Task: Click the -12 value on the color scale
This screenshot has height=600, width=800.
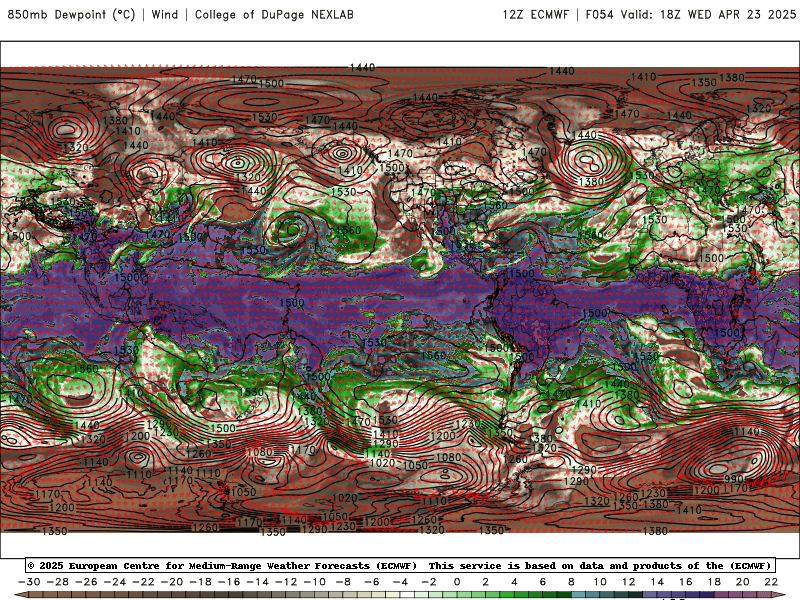Action: click(286, 582)
